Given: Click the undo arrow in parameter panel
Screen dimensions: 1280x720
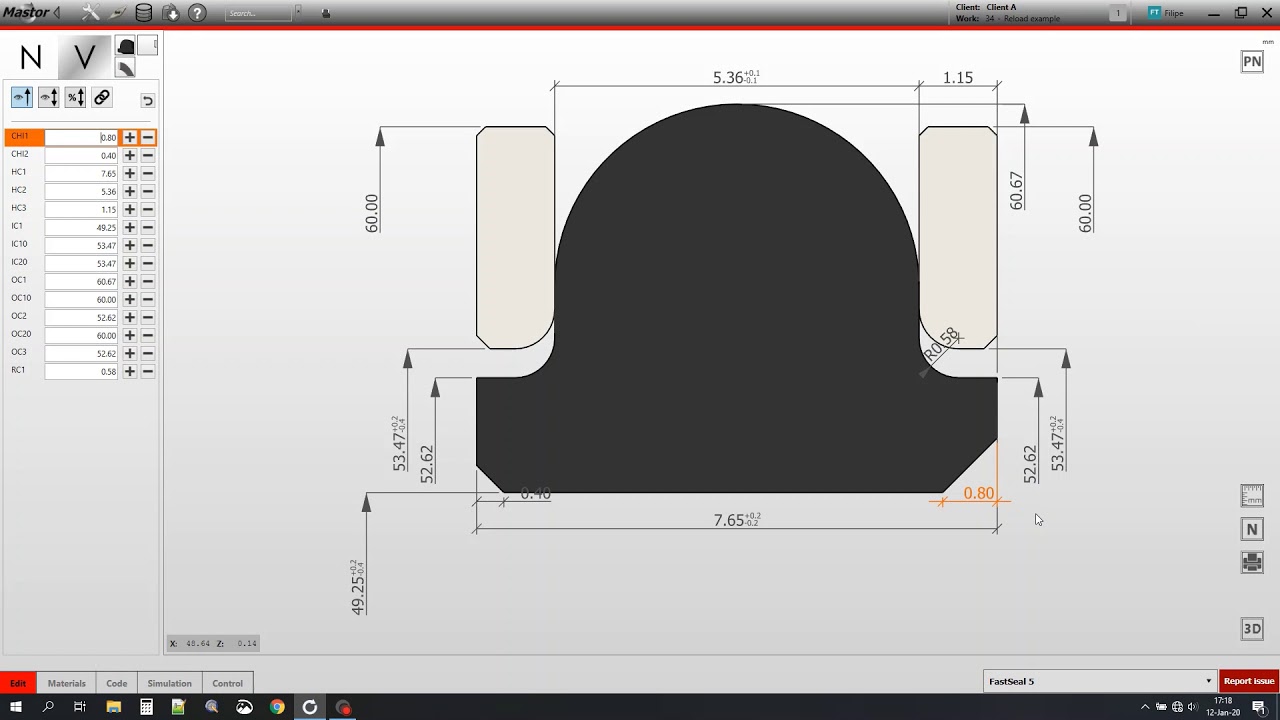Looking at the screenshot, I should 147,100.
